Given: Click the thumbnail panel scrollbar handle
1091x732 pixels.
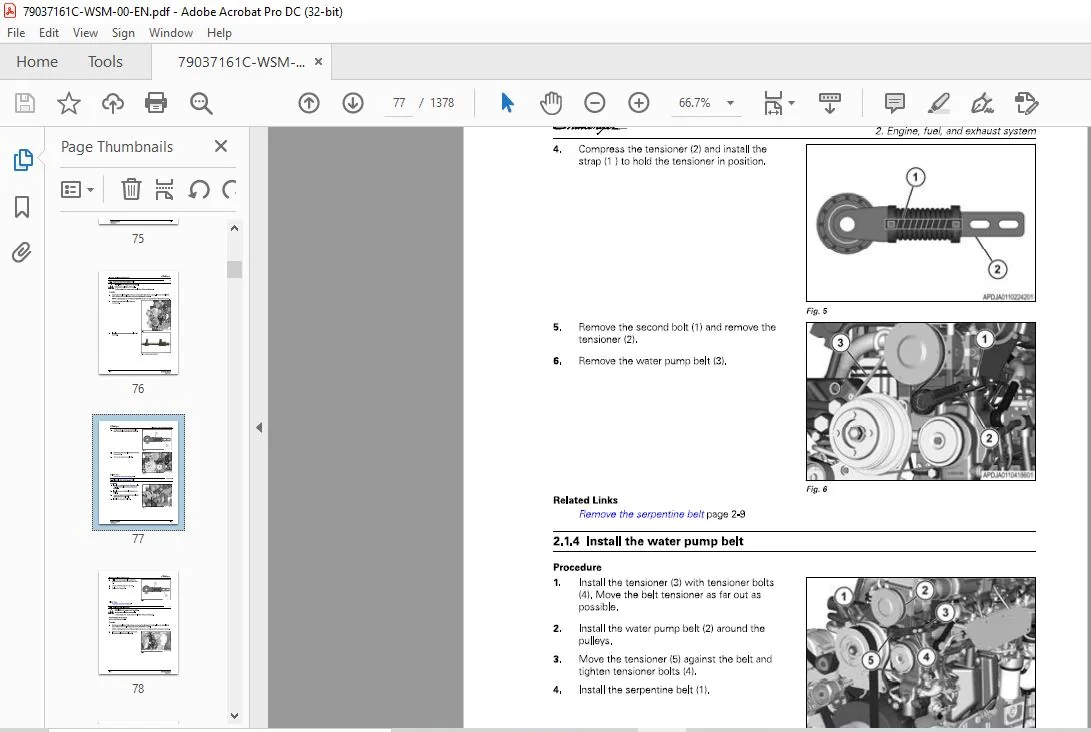Looking at the screenshot, I should tap(234, 269).
